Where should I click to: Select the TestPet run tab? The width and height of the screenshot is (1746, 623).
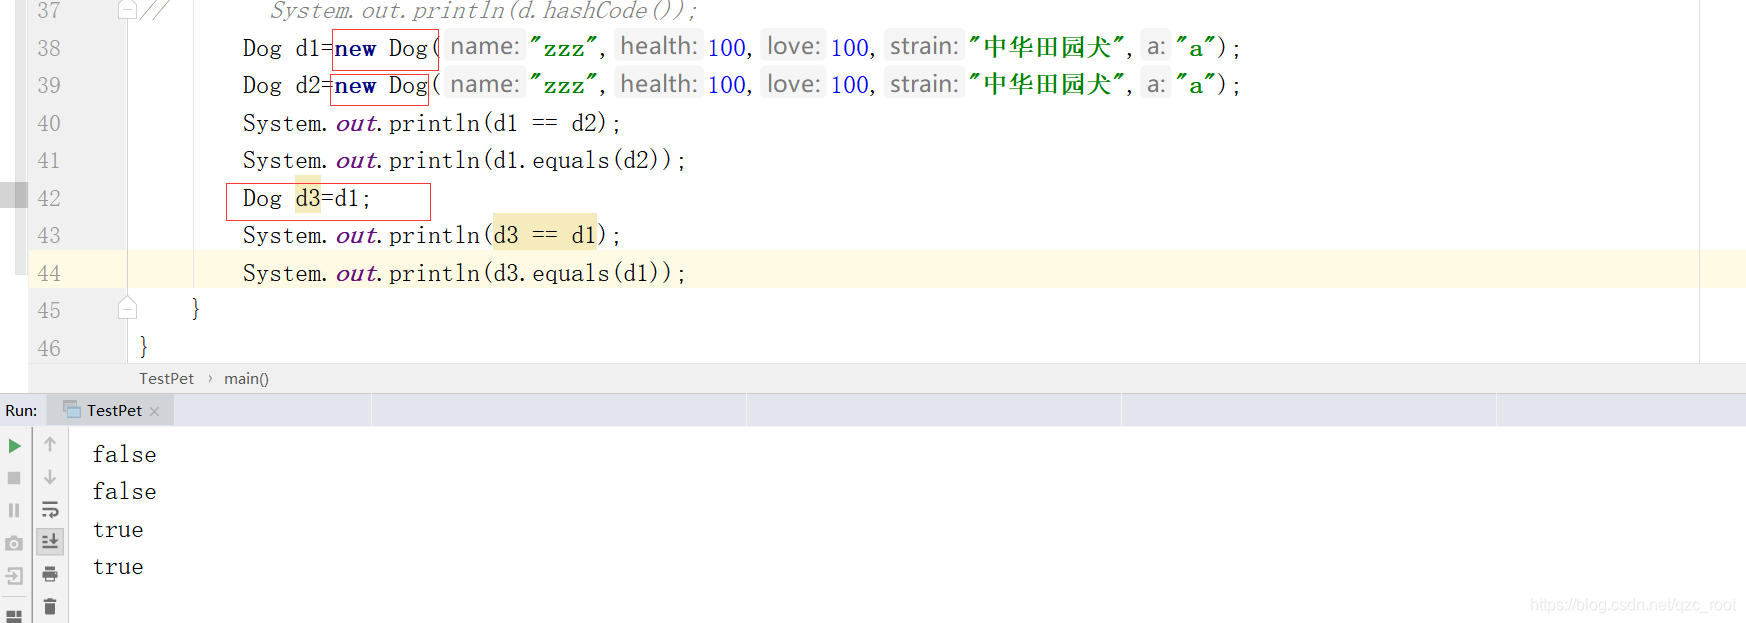coord(110,410)
